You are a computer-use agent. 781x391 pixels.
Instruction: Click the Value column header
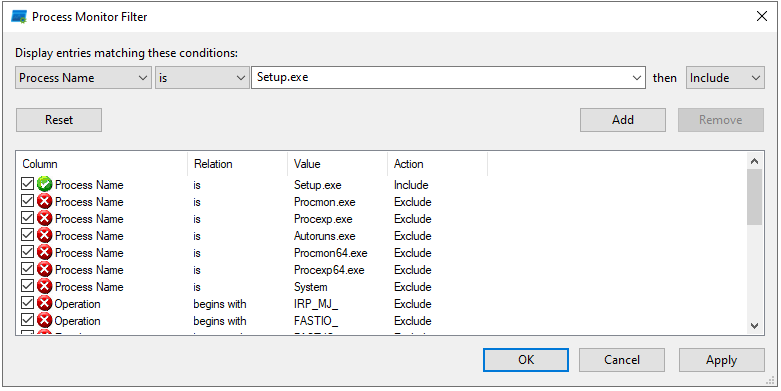(338, 164)
